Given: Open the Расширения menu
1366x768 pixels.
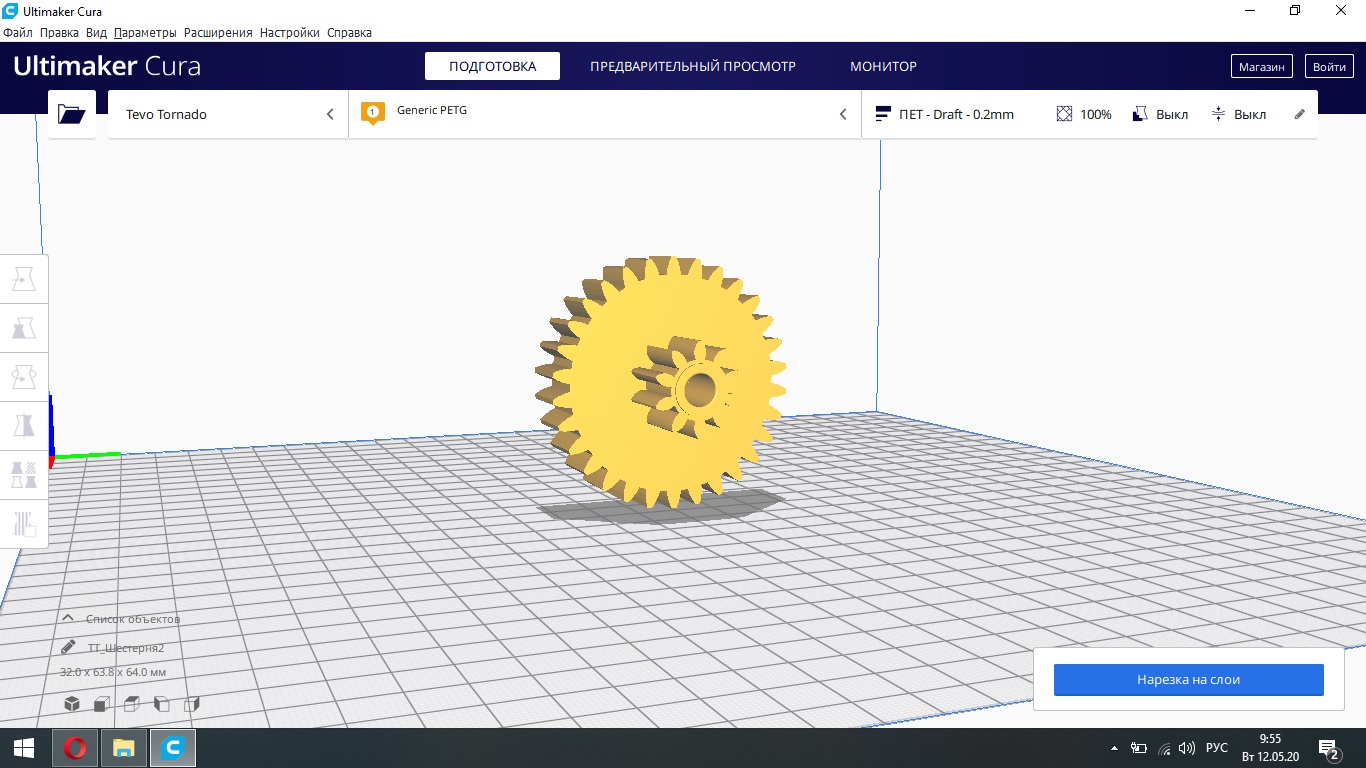Looking at the screenshot, I should (x=218, y=33).
